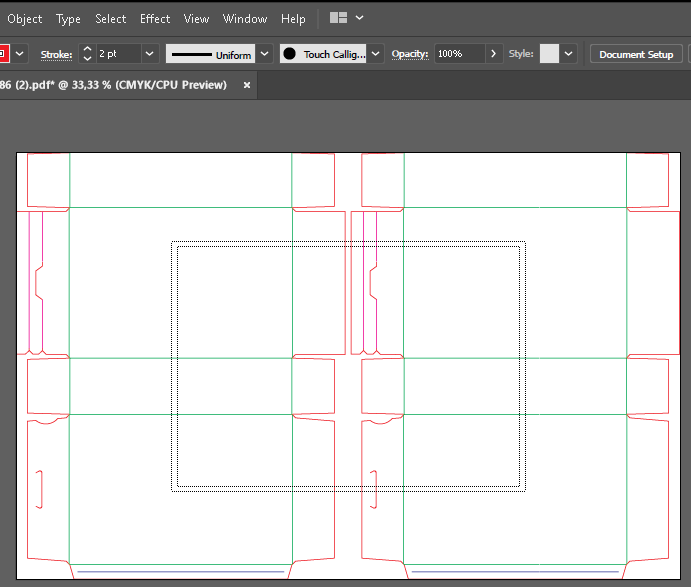Screen dimensions: 691x587
Task: Open Transparency panel via Opacity label
Action: pyautogui.click(x=410, y=54)
